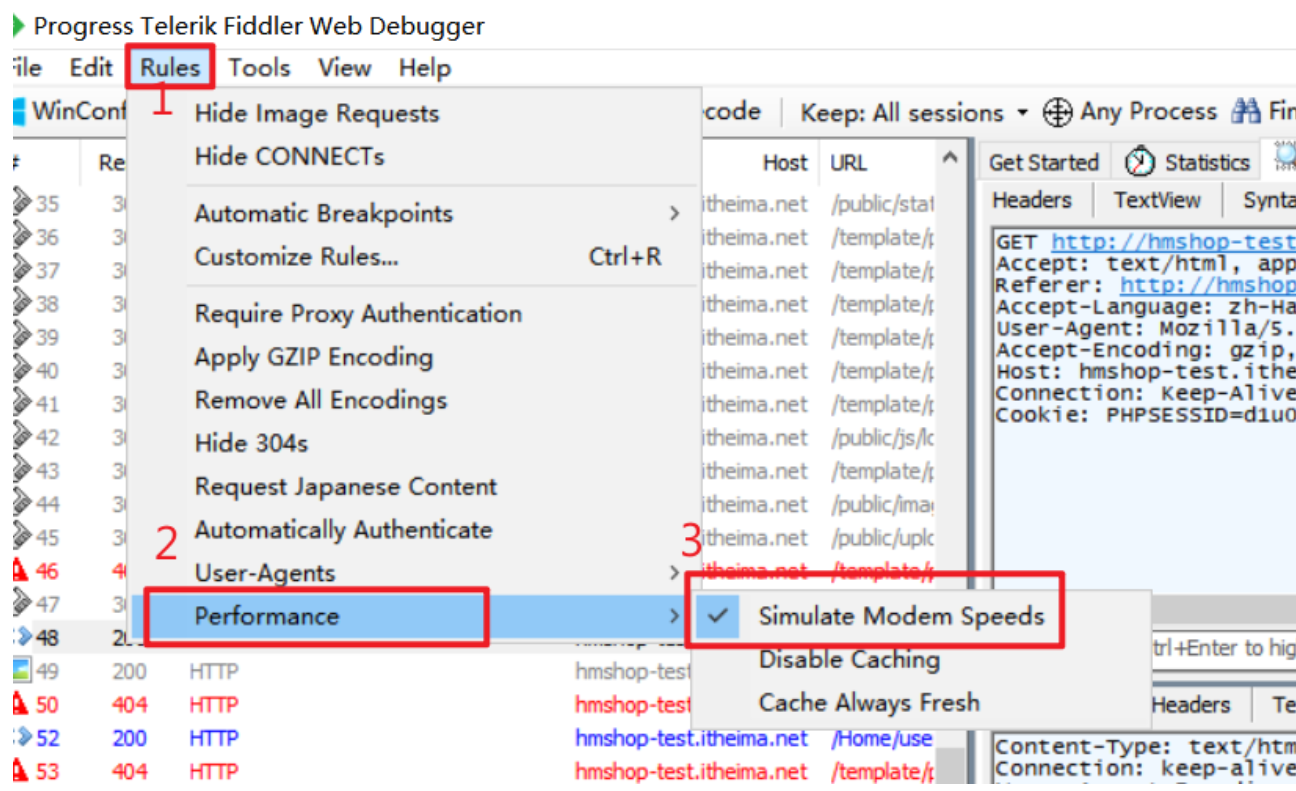Switch to Get Started tab
The height and width of the screenshot is (791, 1296).
pos(1043,162)
